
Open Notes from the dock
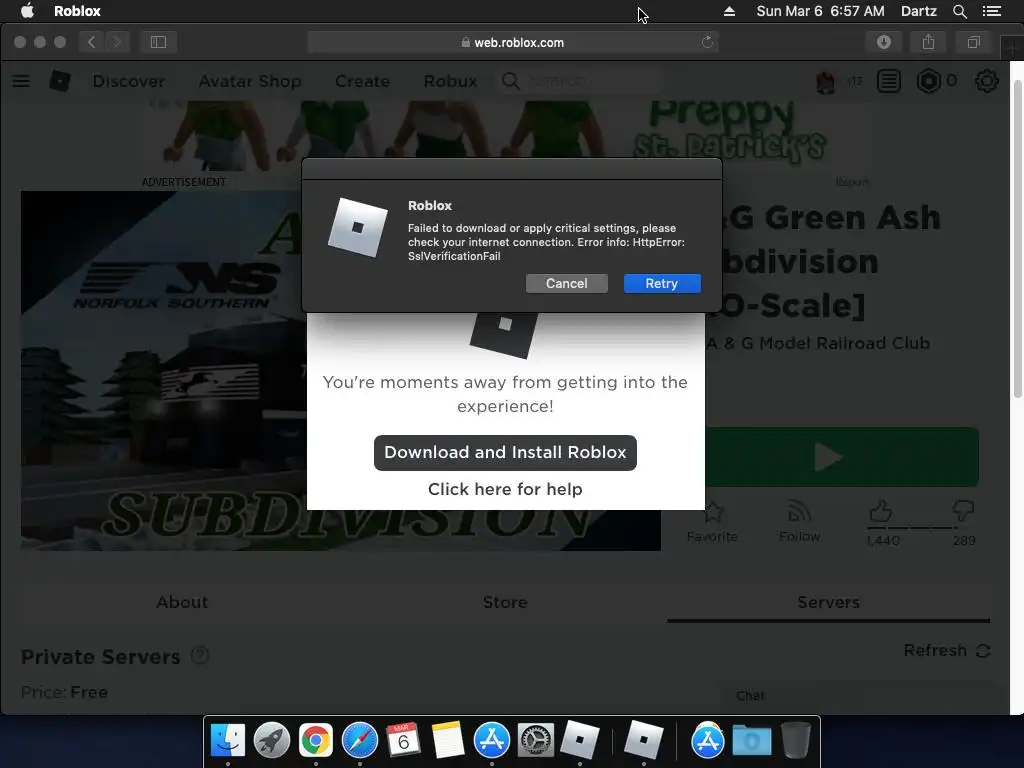pyautogui.click(x=447, y=740)
